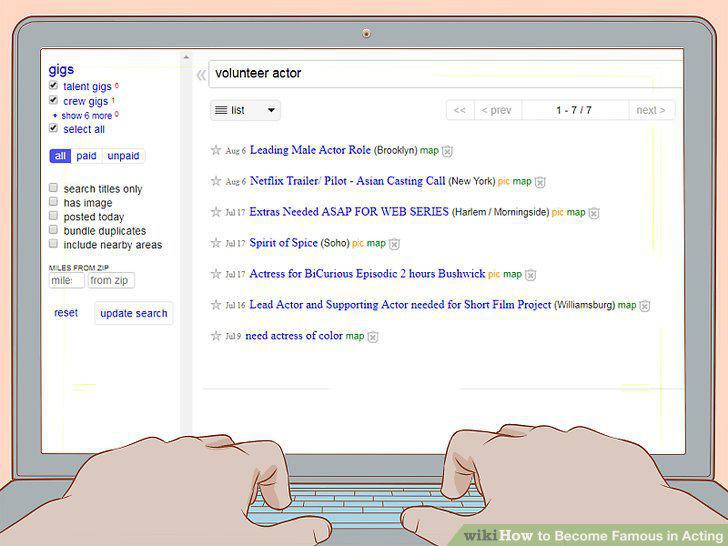Viewport: 728px width, 546px height.
Task: Select the paid filter tab
Action: point(86,156)
